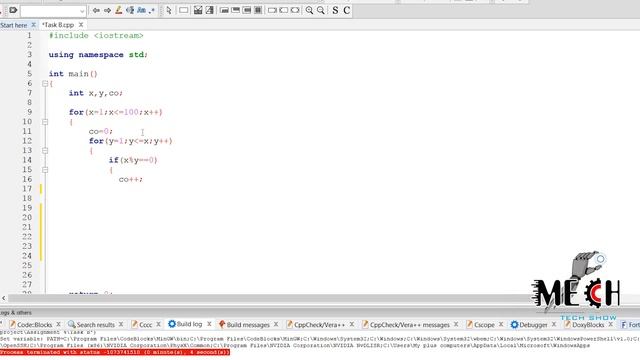Close the Cscope tab

pos(501,324)
